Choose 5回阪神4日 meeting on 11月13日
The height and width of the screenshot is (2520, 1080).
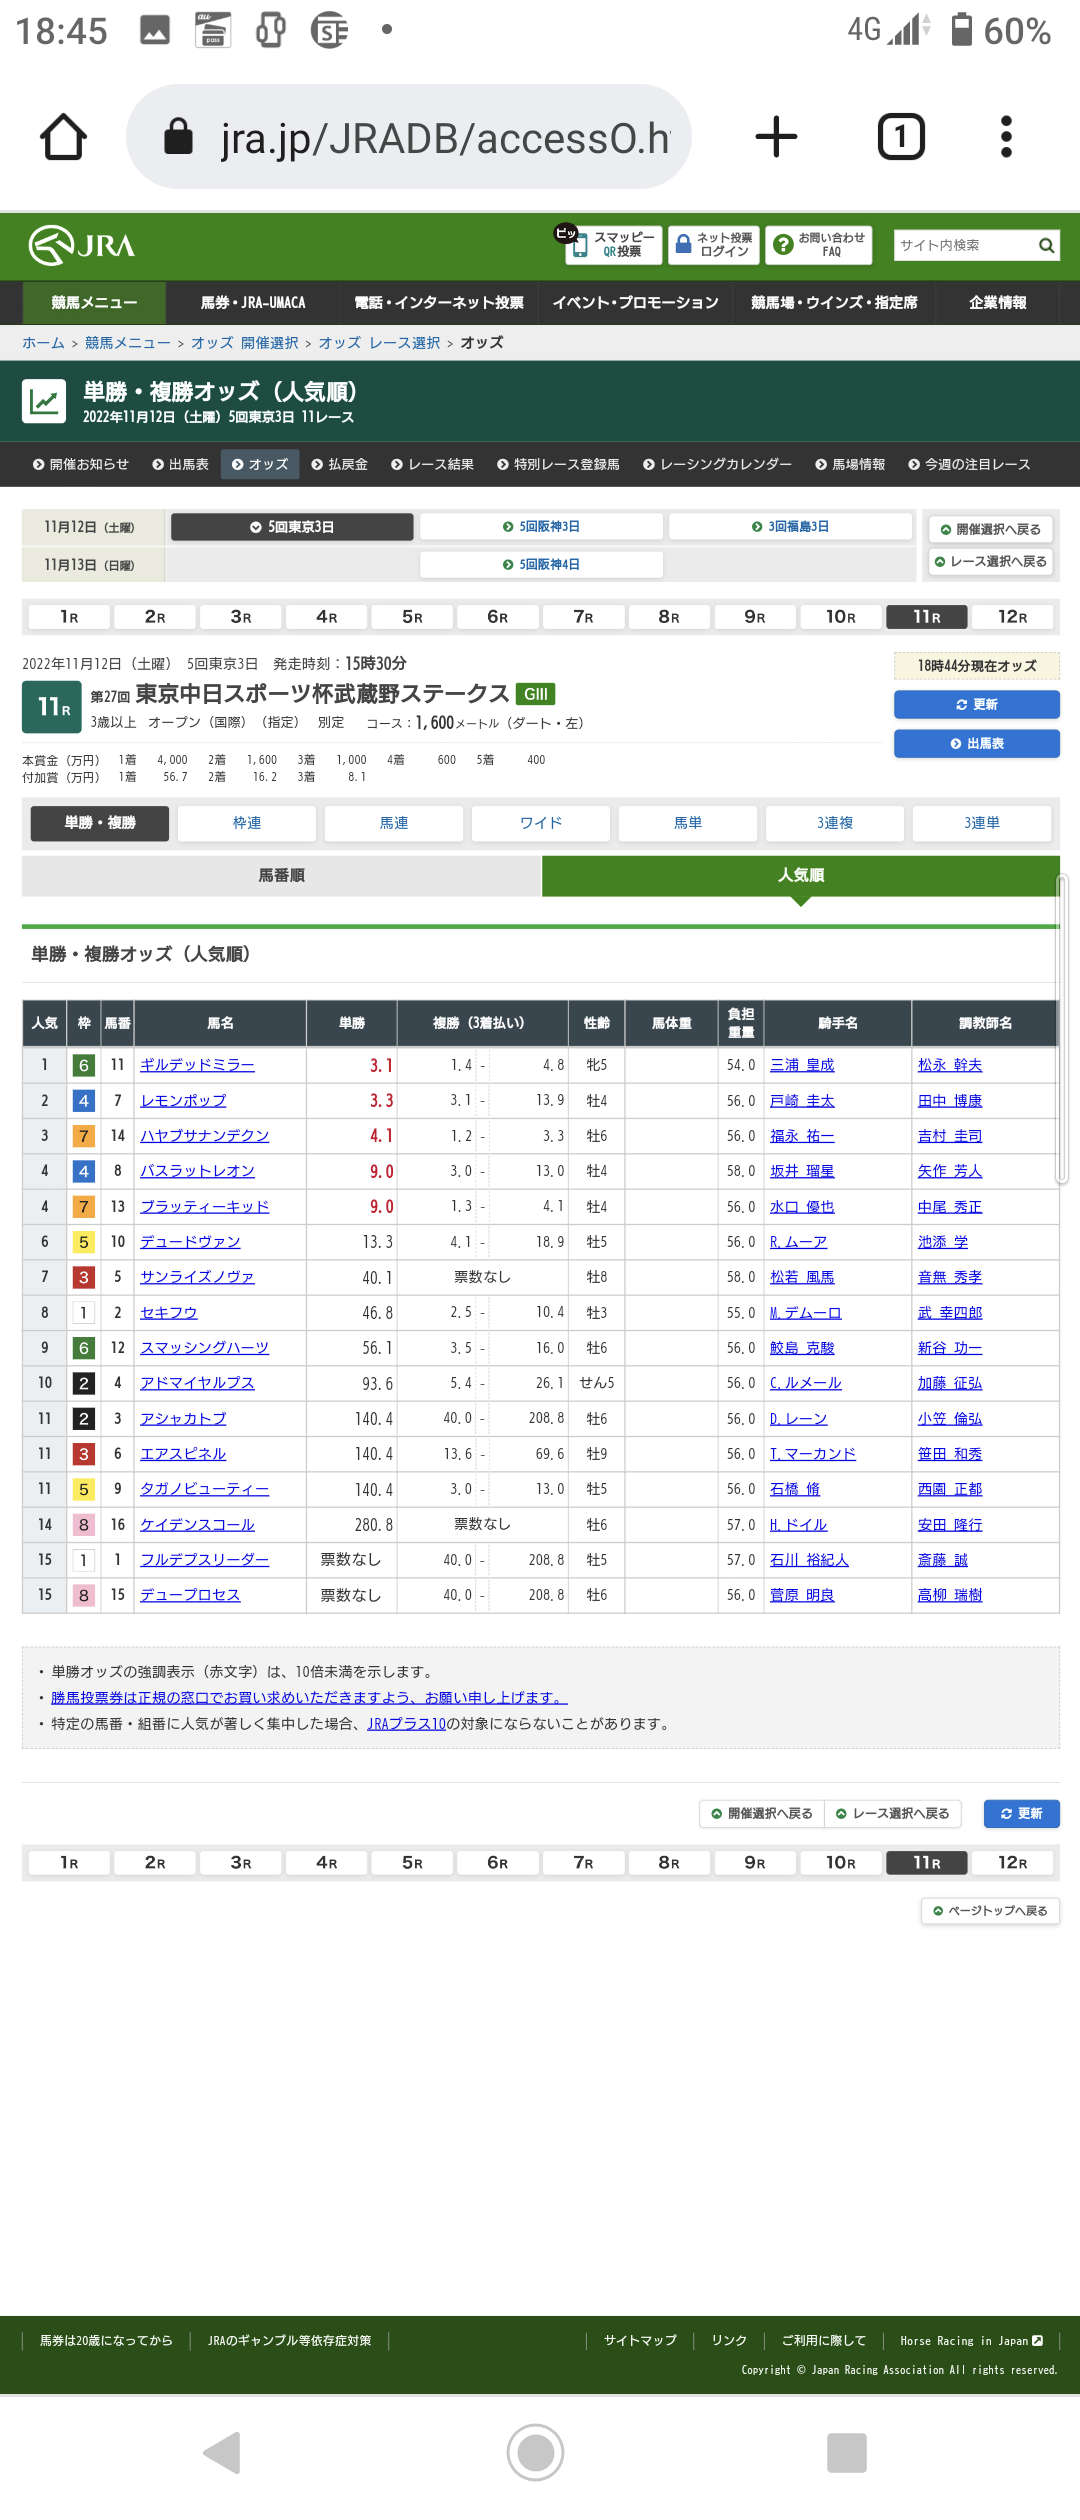click(x=541, y=565)
